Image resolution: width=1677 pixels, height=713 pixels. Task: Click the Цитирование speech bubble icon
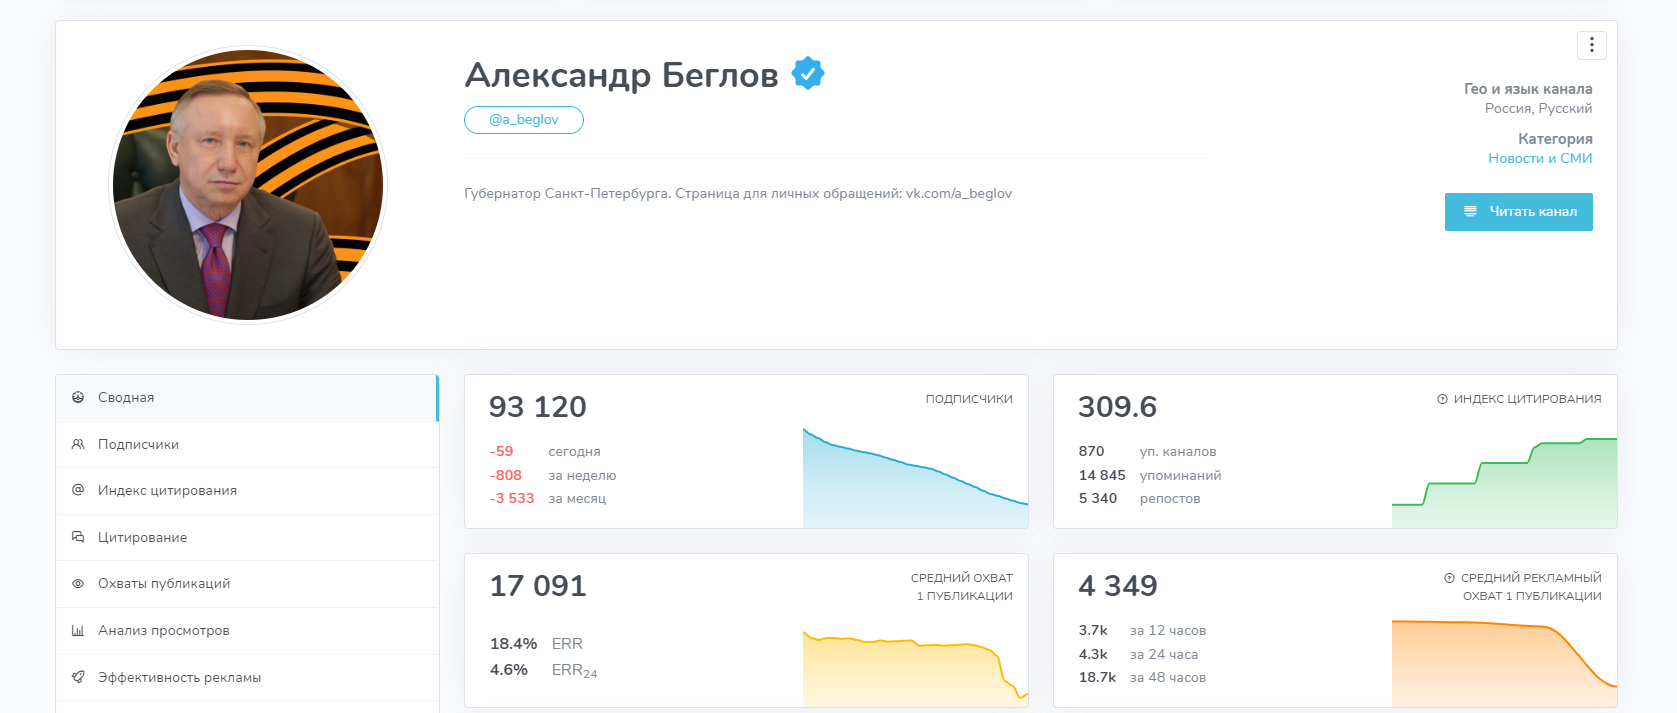click(78, 537)
